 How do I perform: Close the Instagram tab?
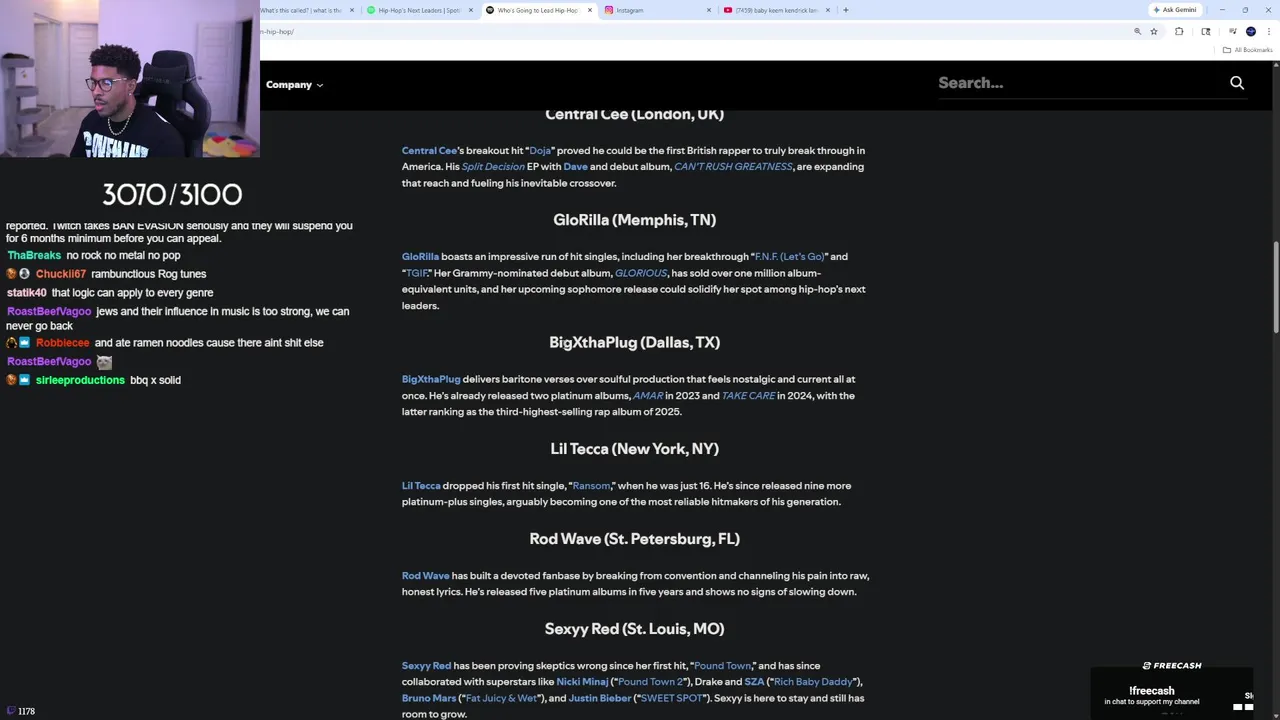pyautogui.click(x=709, y=10)
